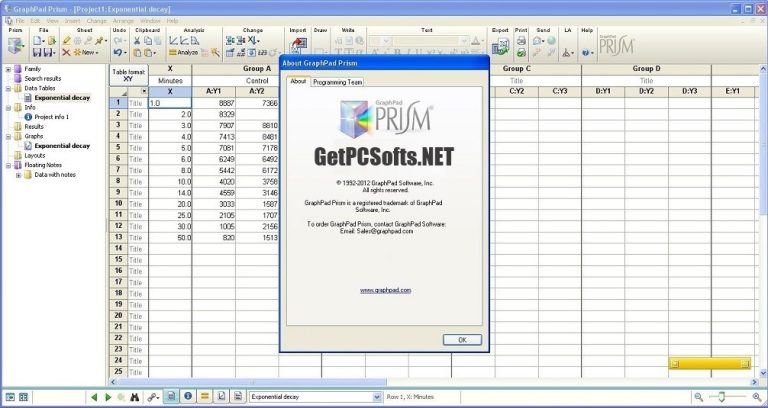
Task: Click the Analyze button
Action: pos(183,52)
